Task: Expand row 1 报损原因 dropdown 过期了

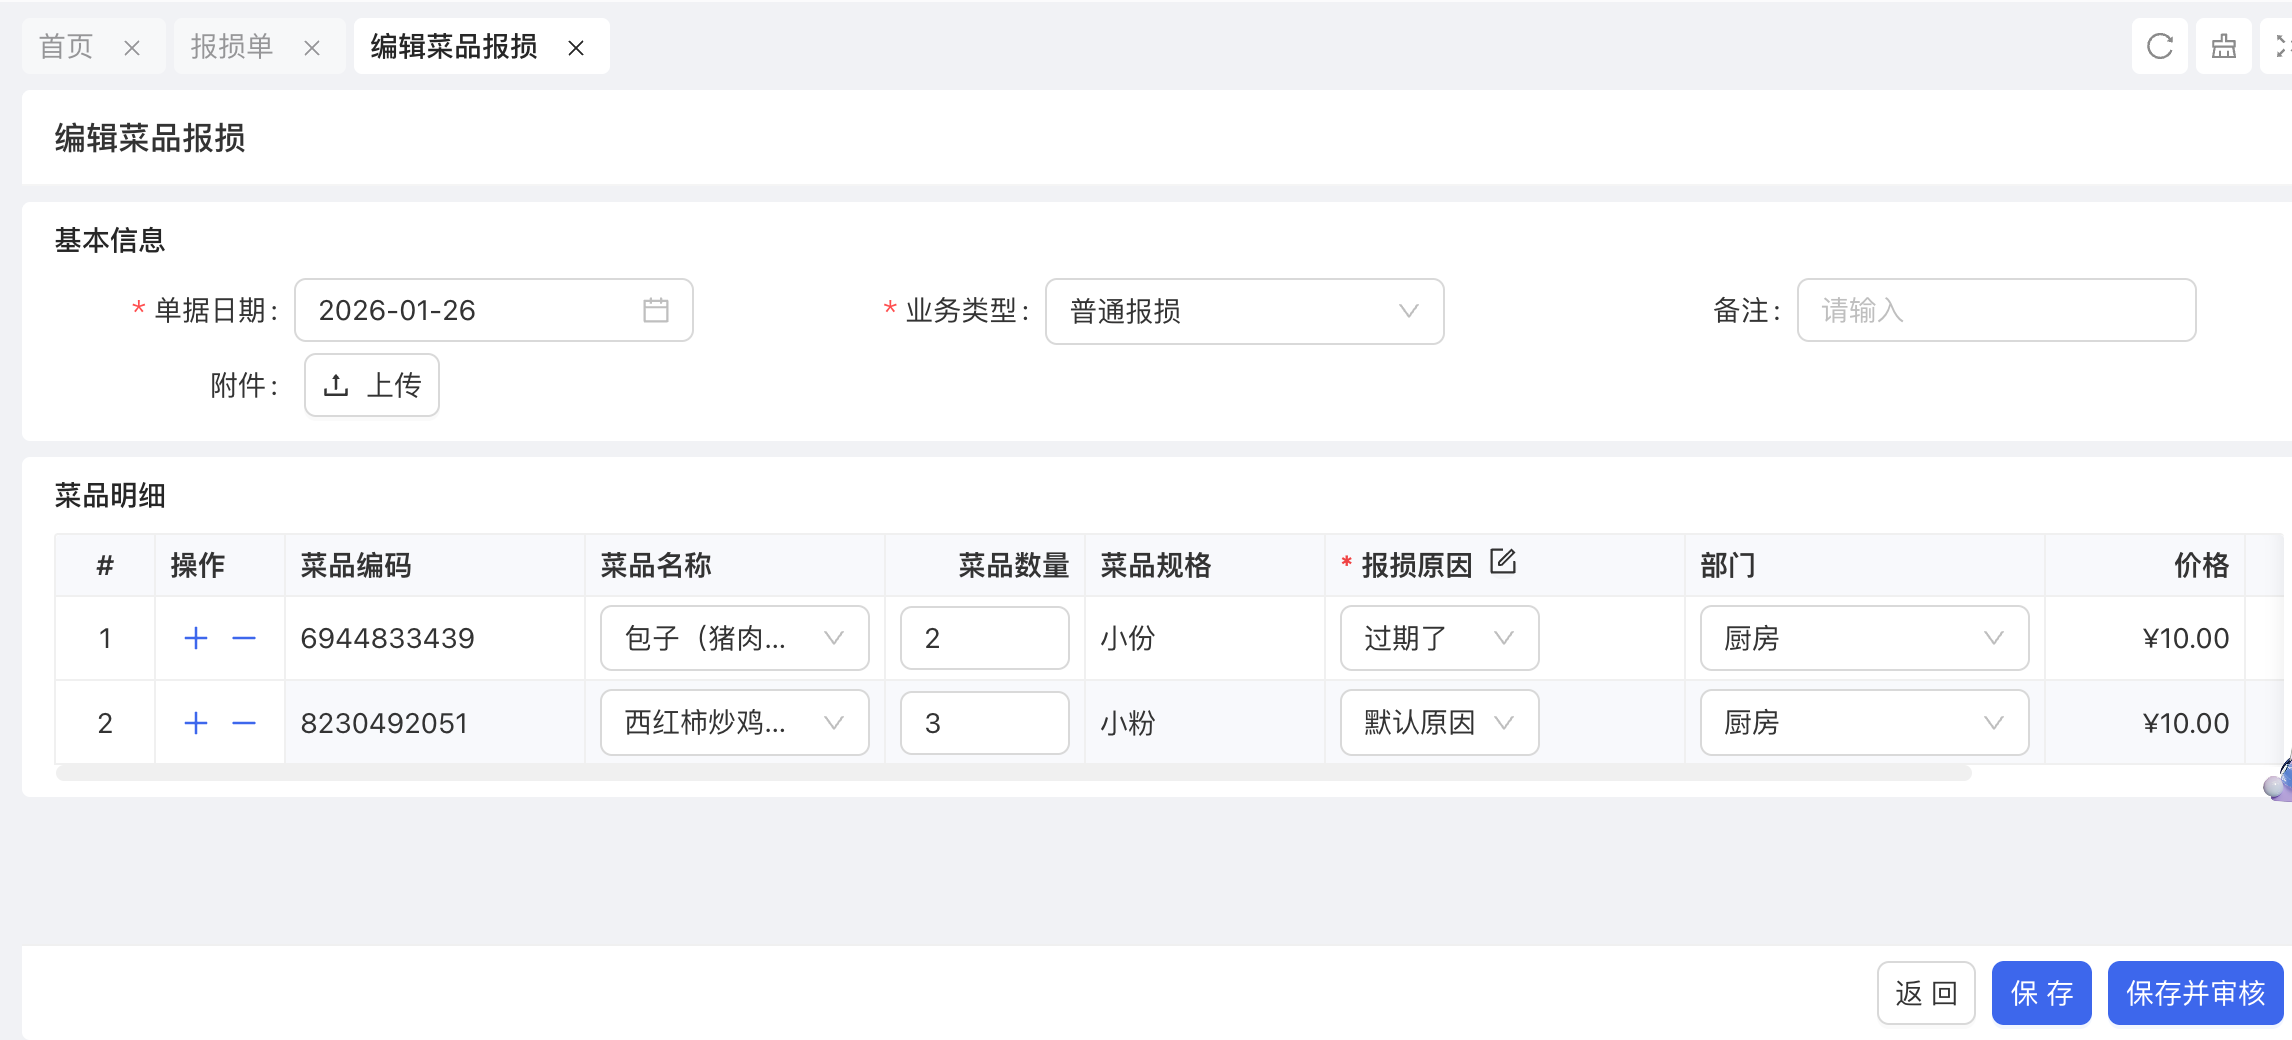Action: [1438, 638]
